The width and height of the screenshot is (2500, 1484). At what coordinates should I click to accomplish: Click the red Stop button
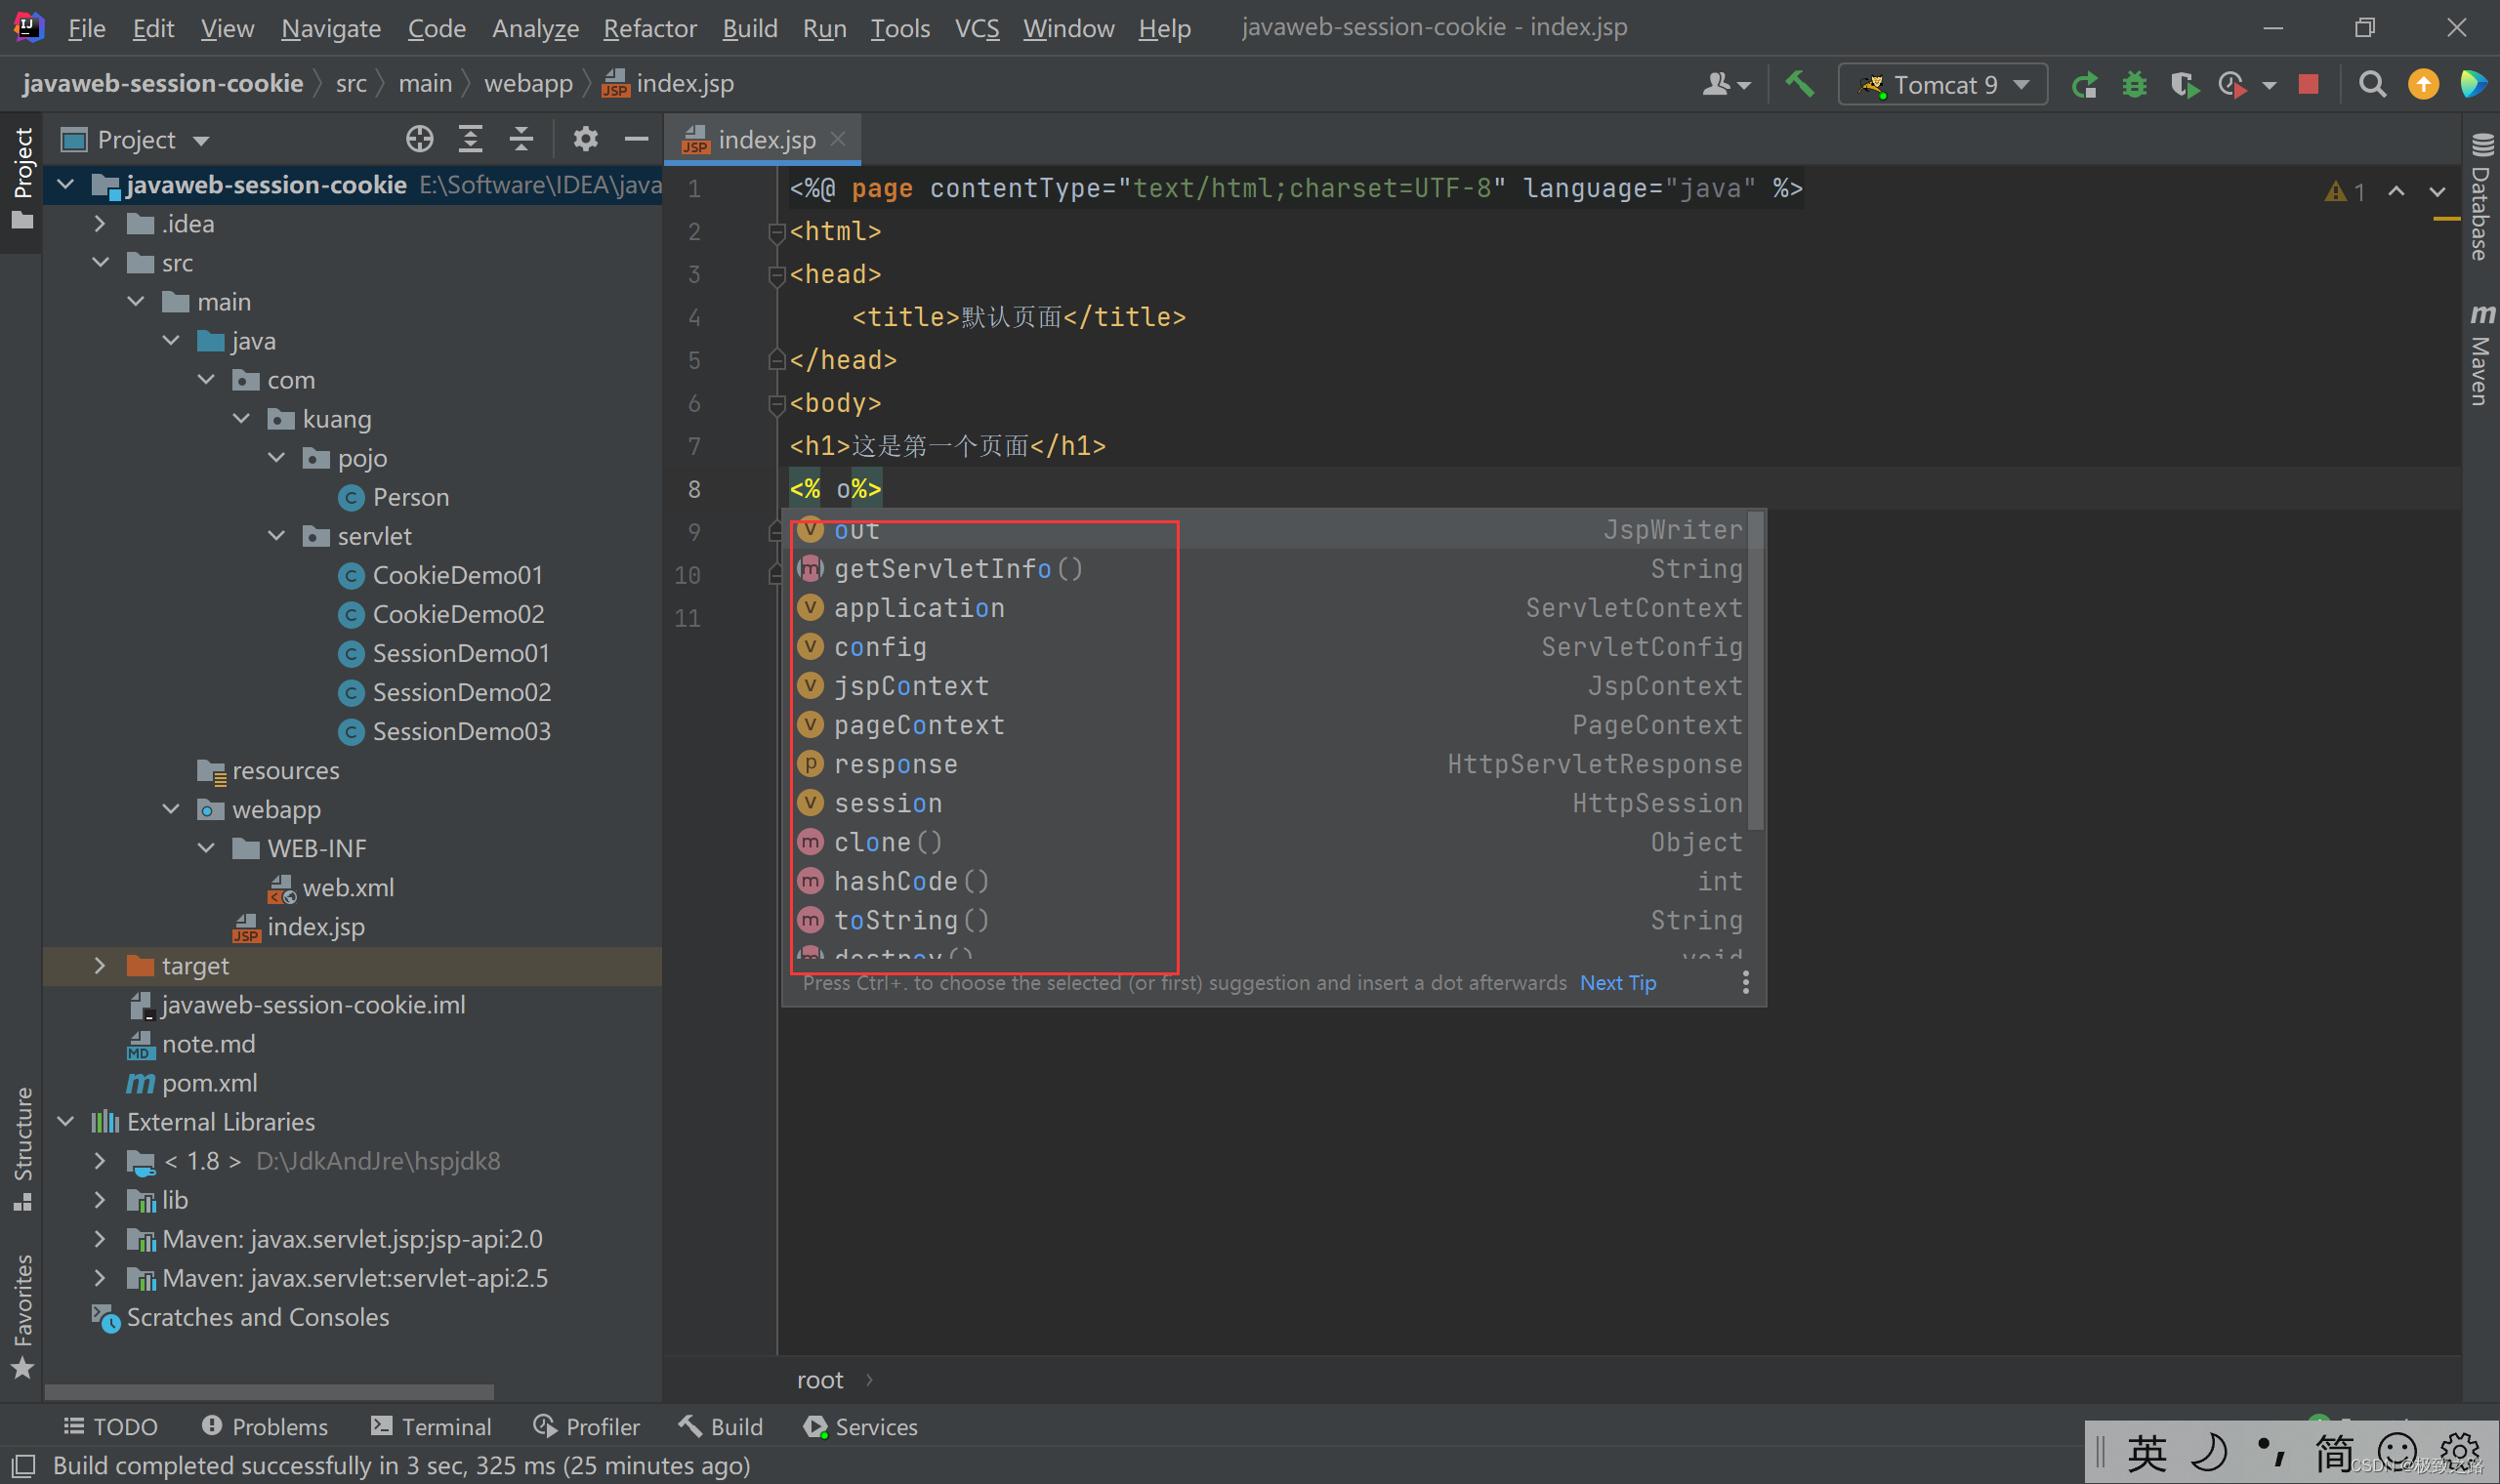tap(2308, 85)
